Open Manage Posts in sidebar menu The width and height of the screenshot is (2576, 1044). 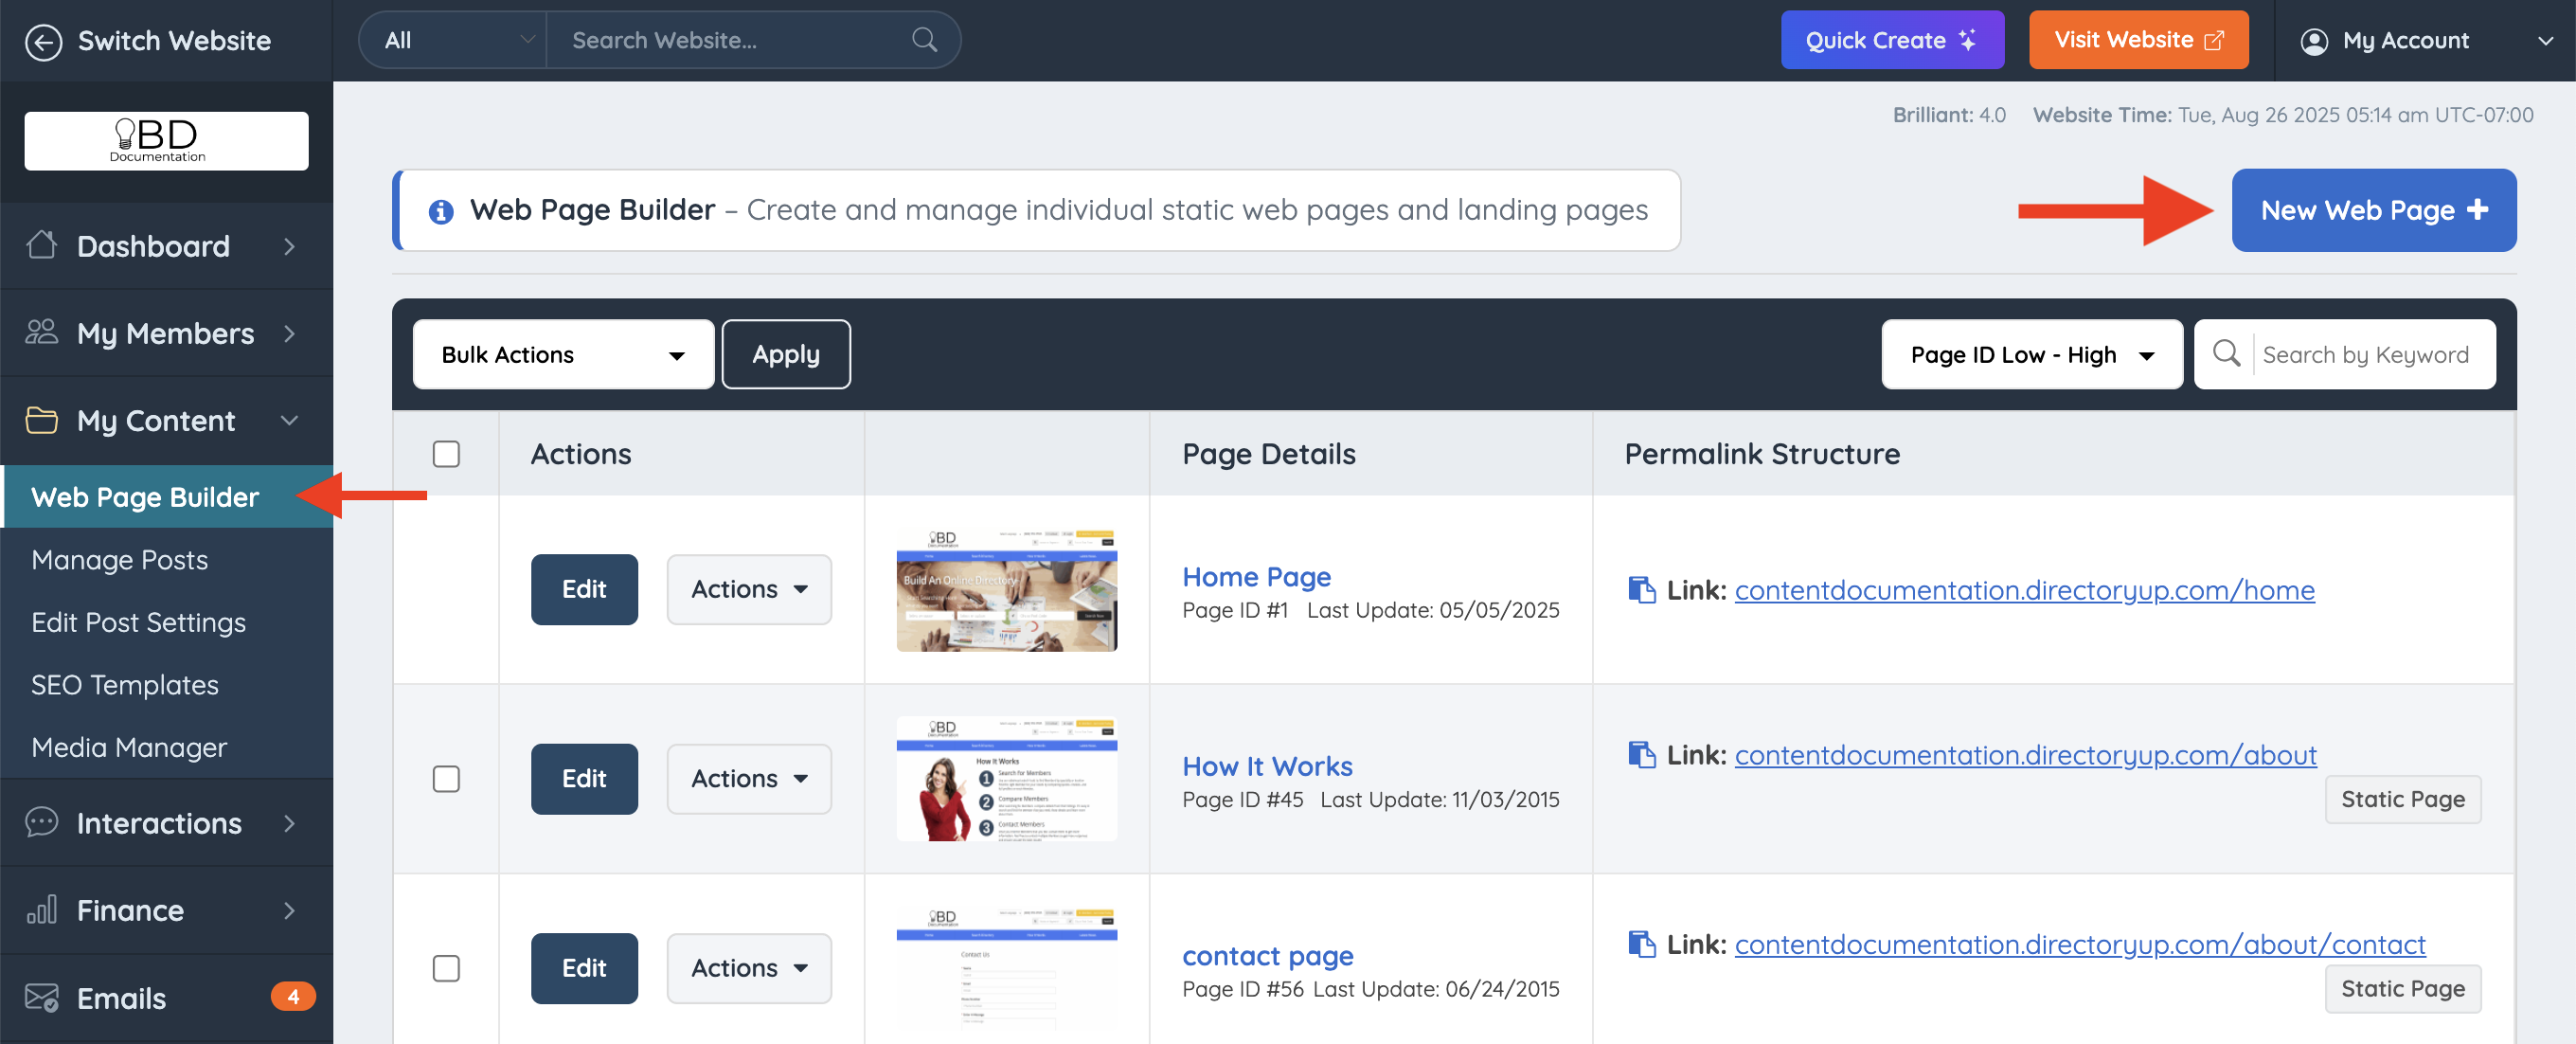click(120, 560)
